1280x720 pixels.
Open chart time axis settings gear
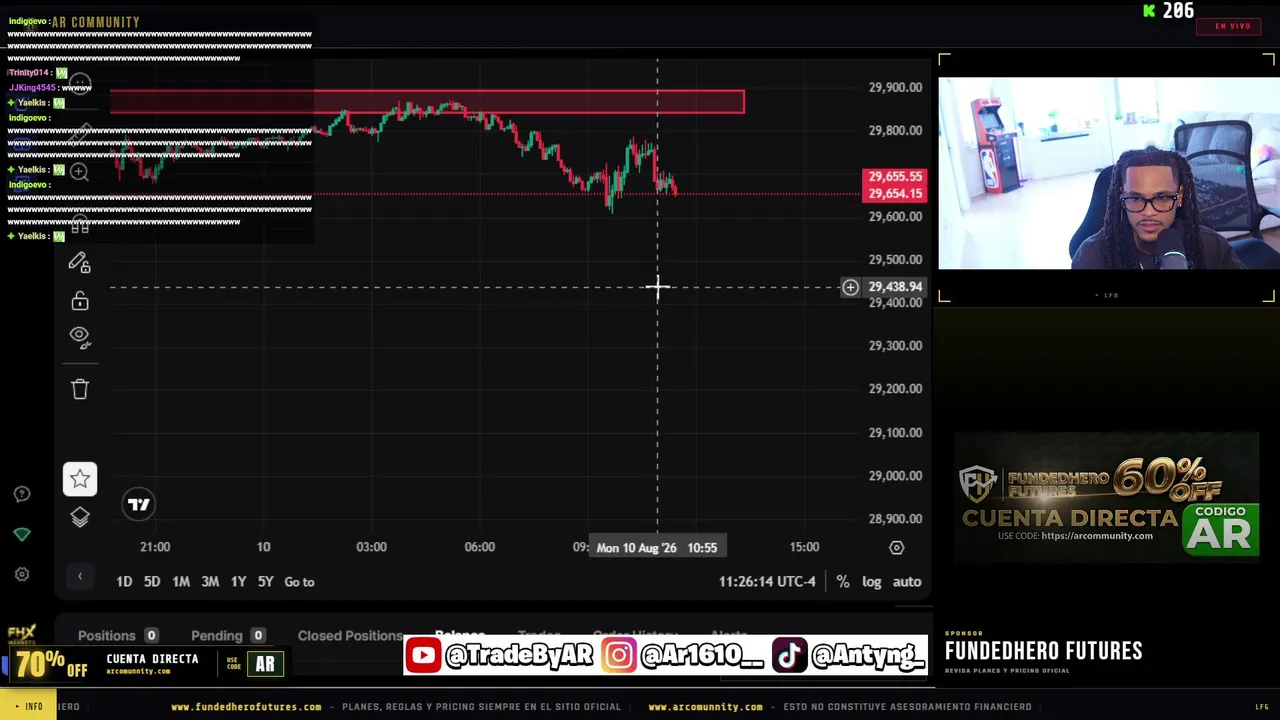point(896,547)
